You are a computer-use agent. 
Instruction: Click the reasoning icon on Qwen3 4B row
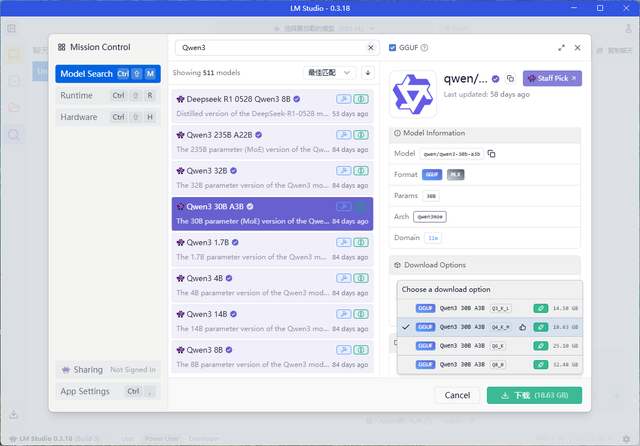[361, 278]
